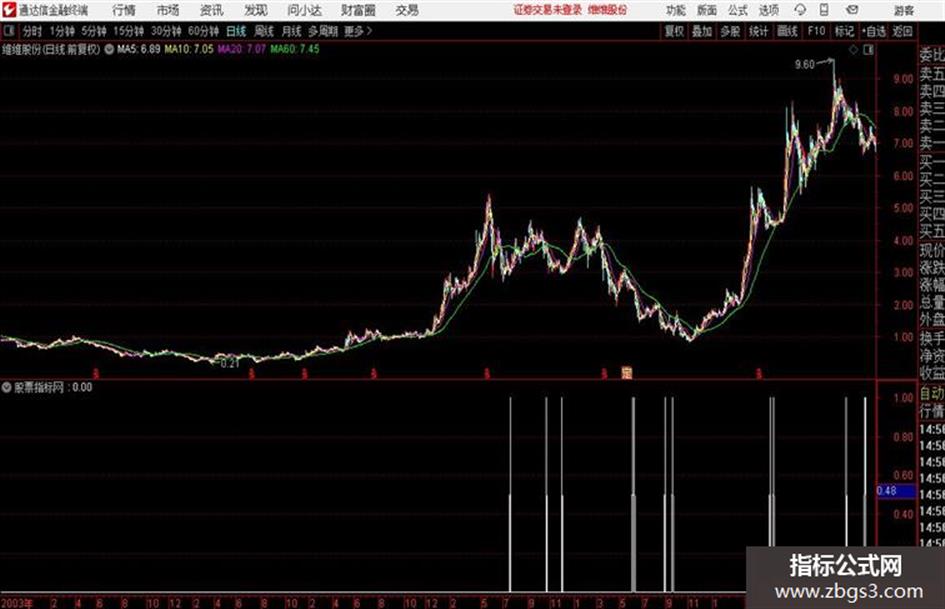Click the MA5: 6.89 indicator value
The height and width of the screenshot is (609, 945).
tap(139, 49)
